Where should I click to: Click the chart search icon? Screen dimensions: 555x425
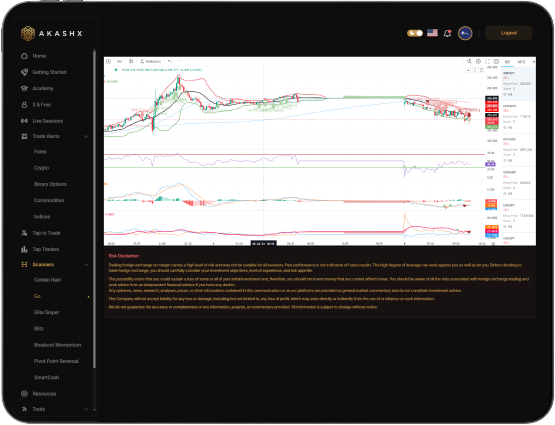pos(469,61)
